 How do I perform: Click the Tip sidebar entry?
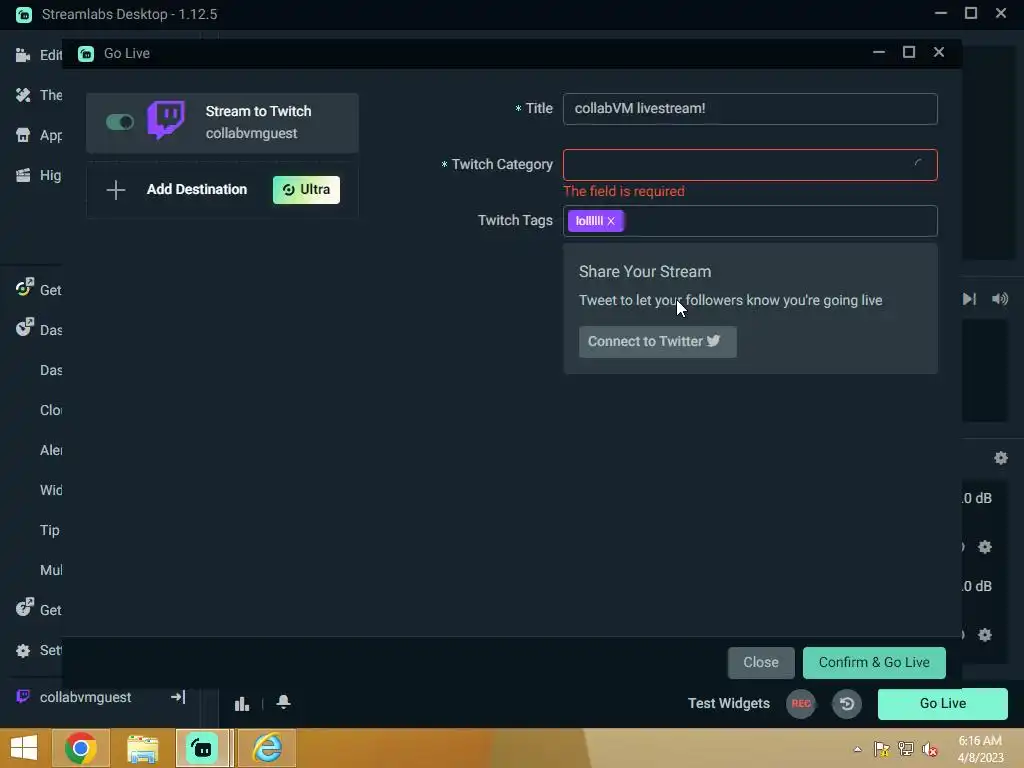(x=50, y=530)
